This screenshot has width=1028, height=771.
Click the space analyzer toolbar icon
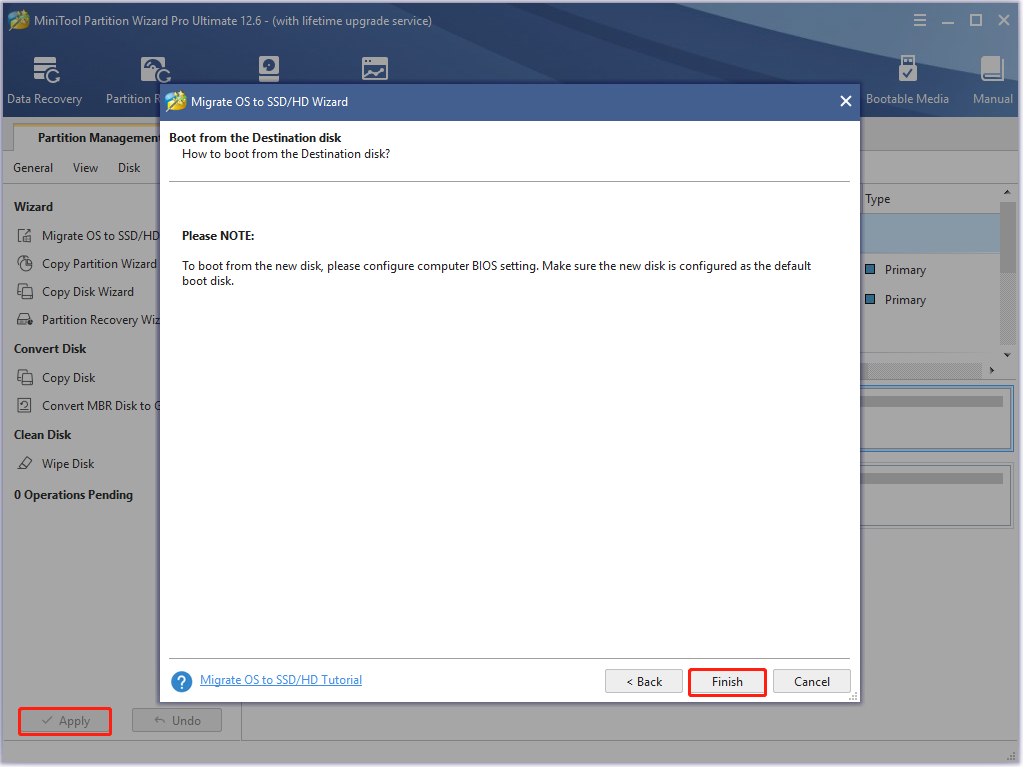pos(376,69)
